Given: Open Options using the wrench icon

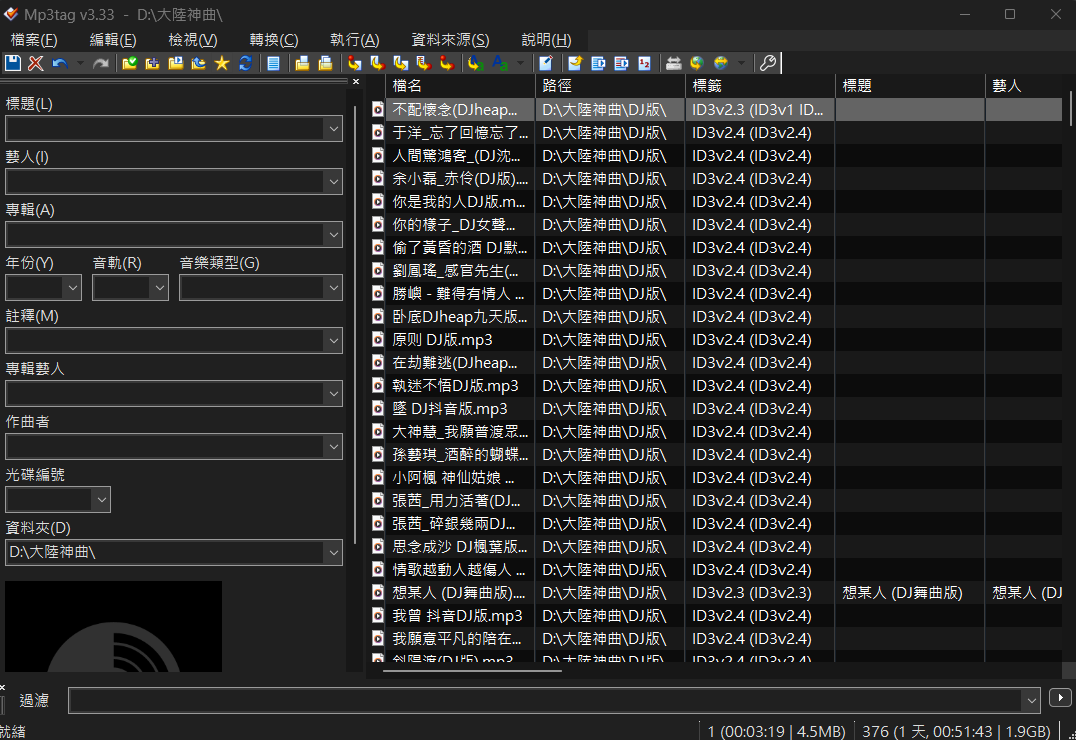Looking at the screenshot, I should [x=768, y=62].
